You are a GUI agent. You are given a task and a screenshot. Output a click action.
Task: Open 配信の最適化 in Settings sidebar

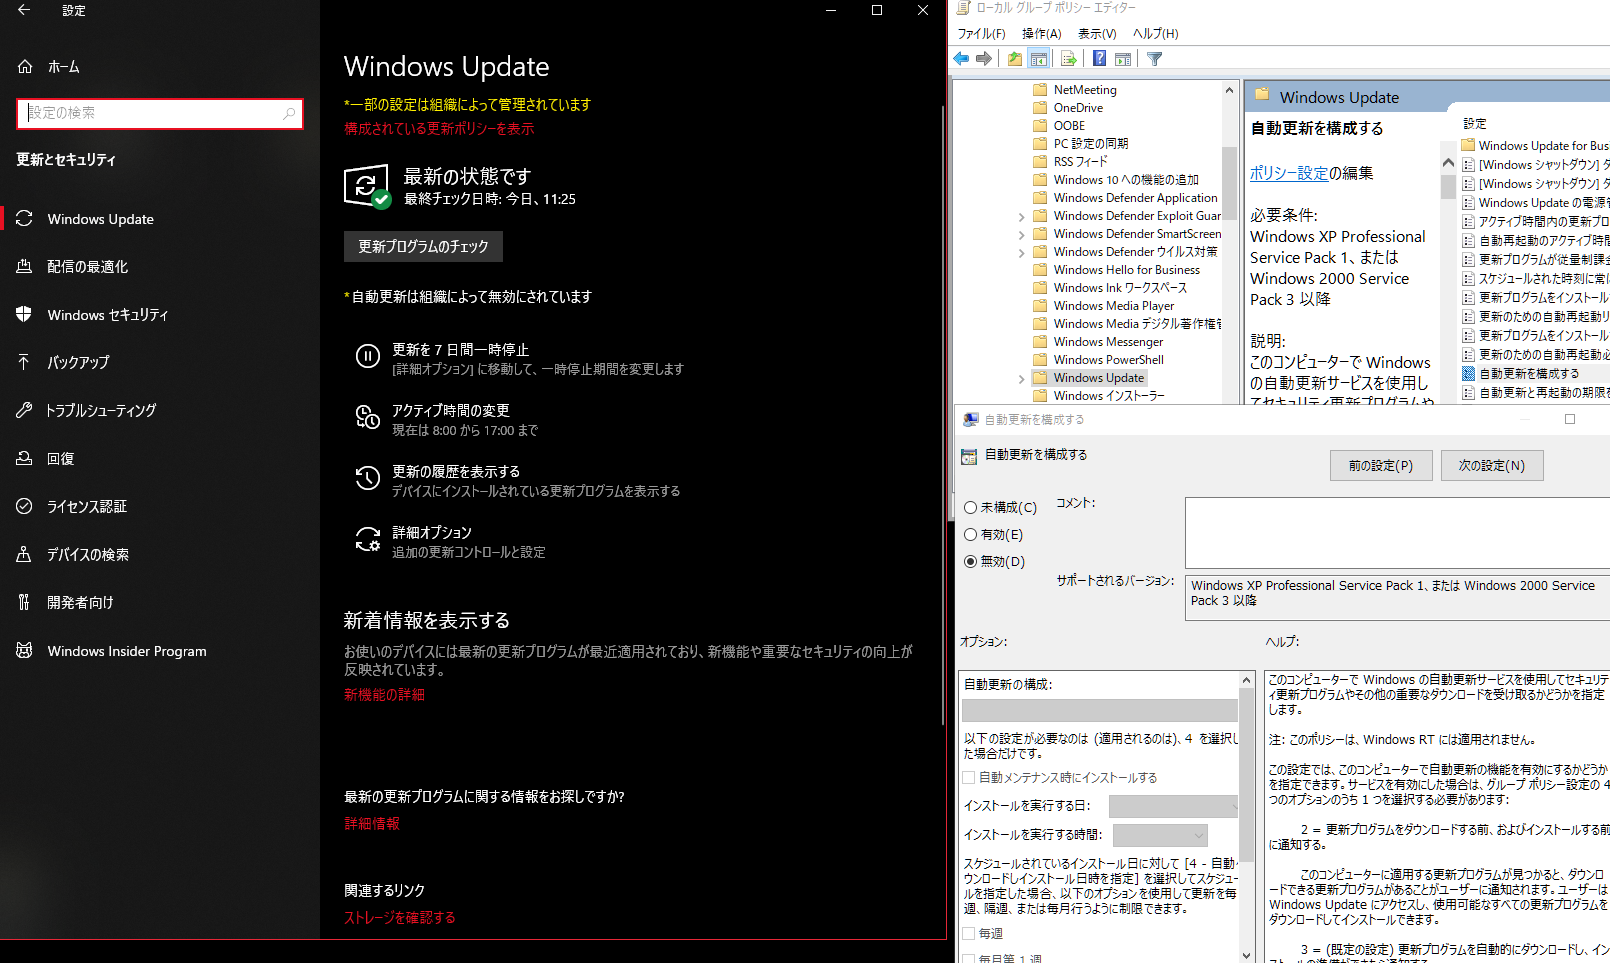[160, 267]
